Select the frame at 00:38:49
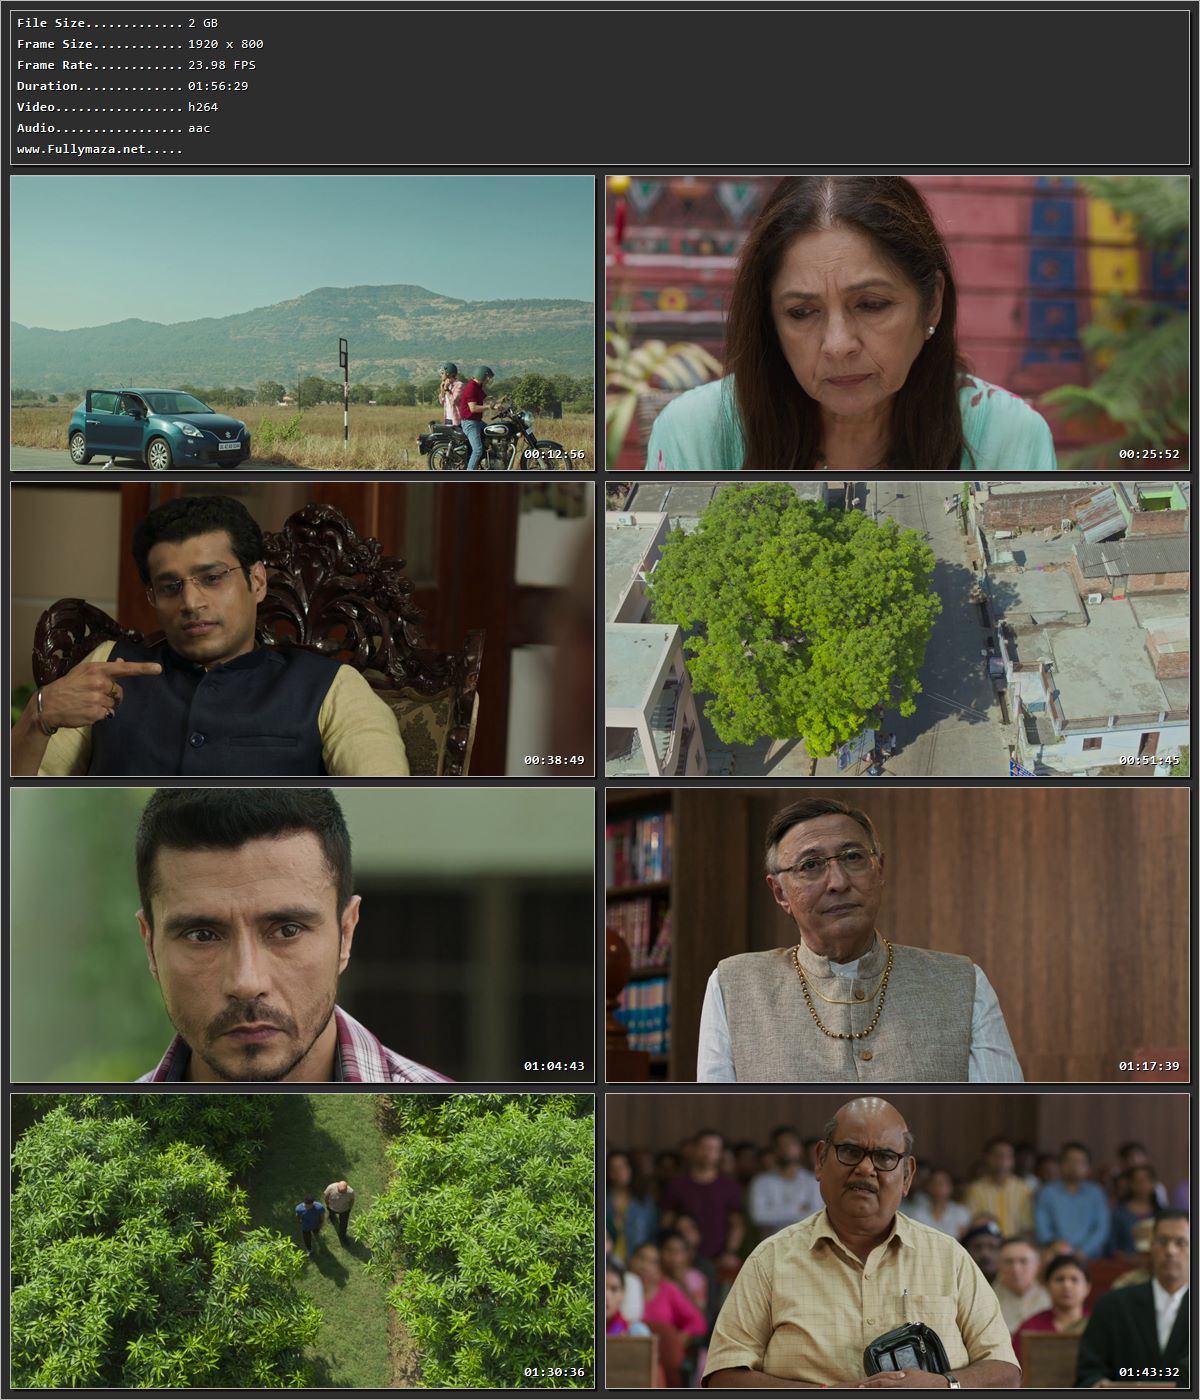The height and width of the screenshot is (1400, 1200). click(302, 629)
